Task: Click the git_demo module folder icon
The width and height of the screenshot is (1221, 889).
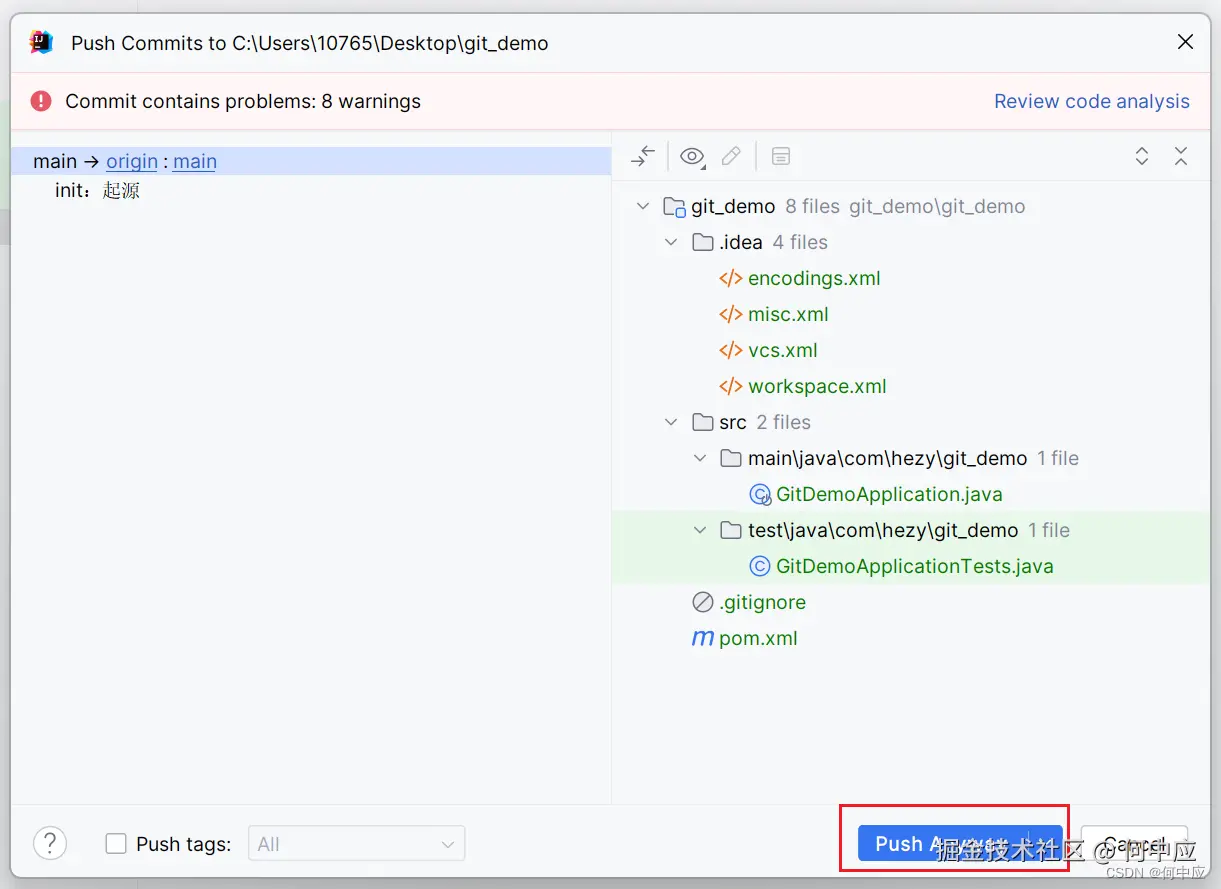Action: pos(674,206)
